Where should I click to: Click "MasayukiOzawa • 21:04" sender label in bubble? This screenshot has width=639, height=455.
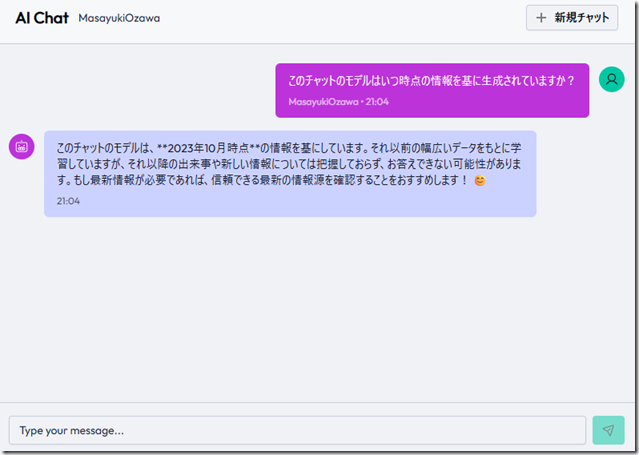pos(338,102)
